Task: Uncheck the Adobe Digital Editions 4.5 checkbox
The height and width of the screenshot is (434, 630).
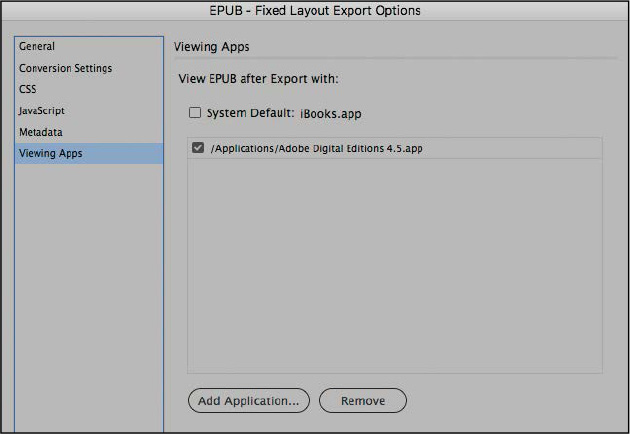Action: point(198,148)
